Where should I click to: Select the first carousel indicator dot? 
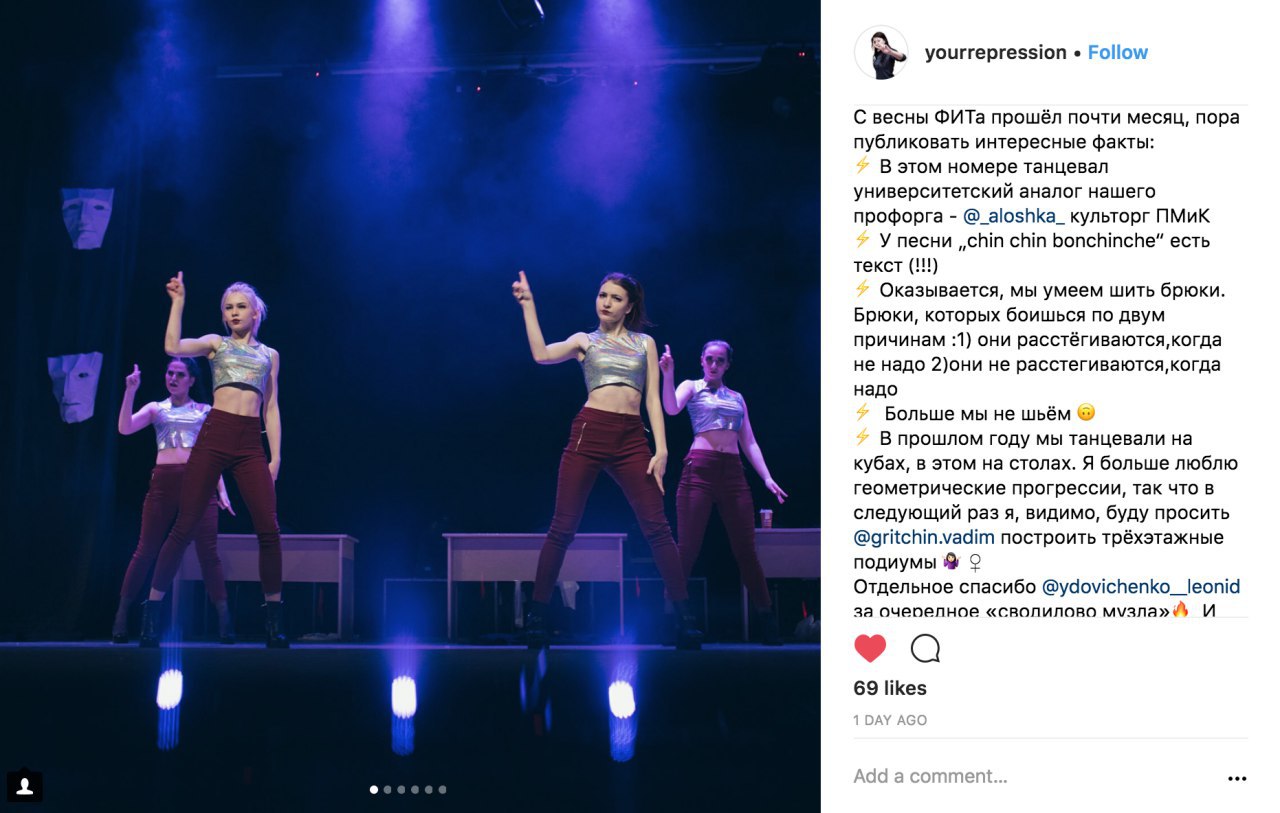[374, 790]
